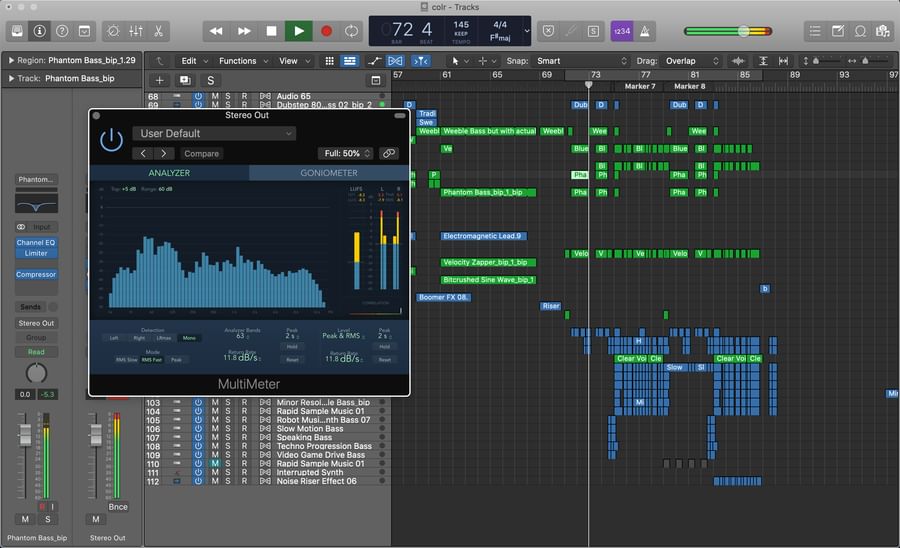The width and height of the screenshot is (900, 548).
Task: Go to next preset arrow
Action: (x=164, y=154)
